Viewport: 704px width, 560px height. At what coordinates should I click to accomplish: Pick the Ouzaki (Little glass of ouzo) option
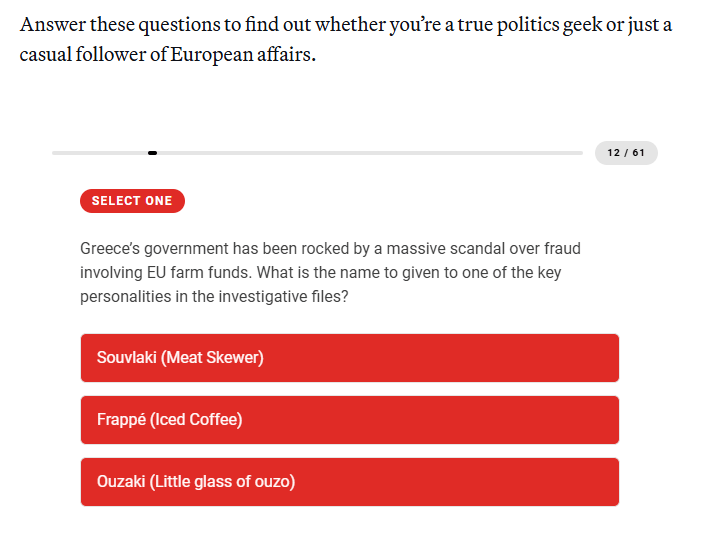[x=349, y=482]
